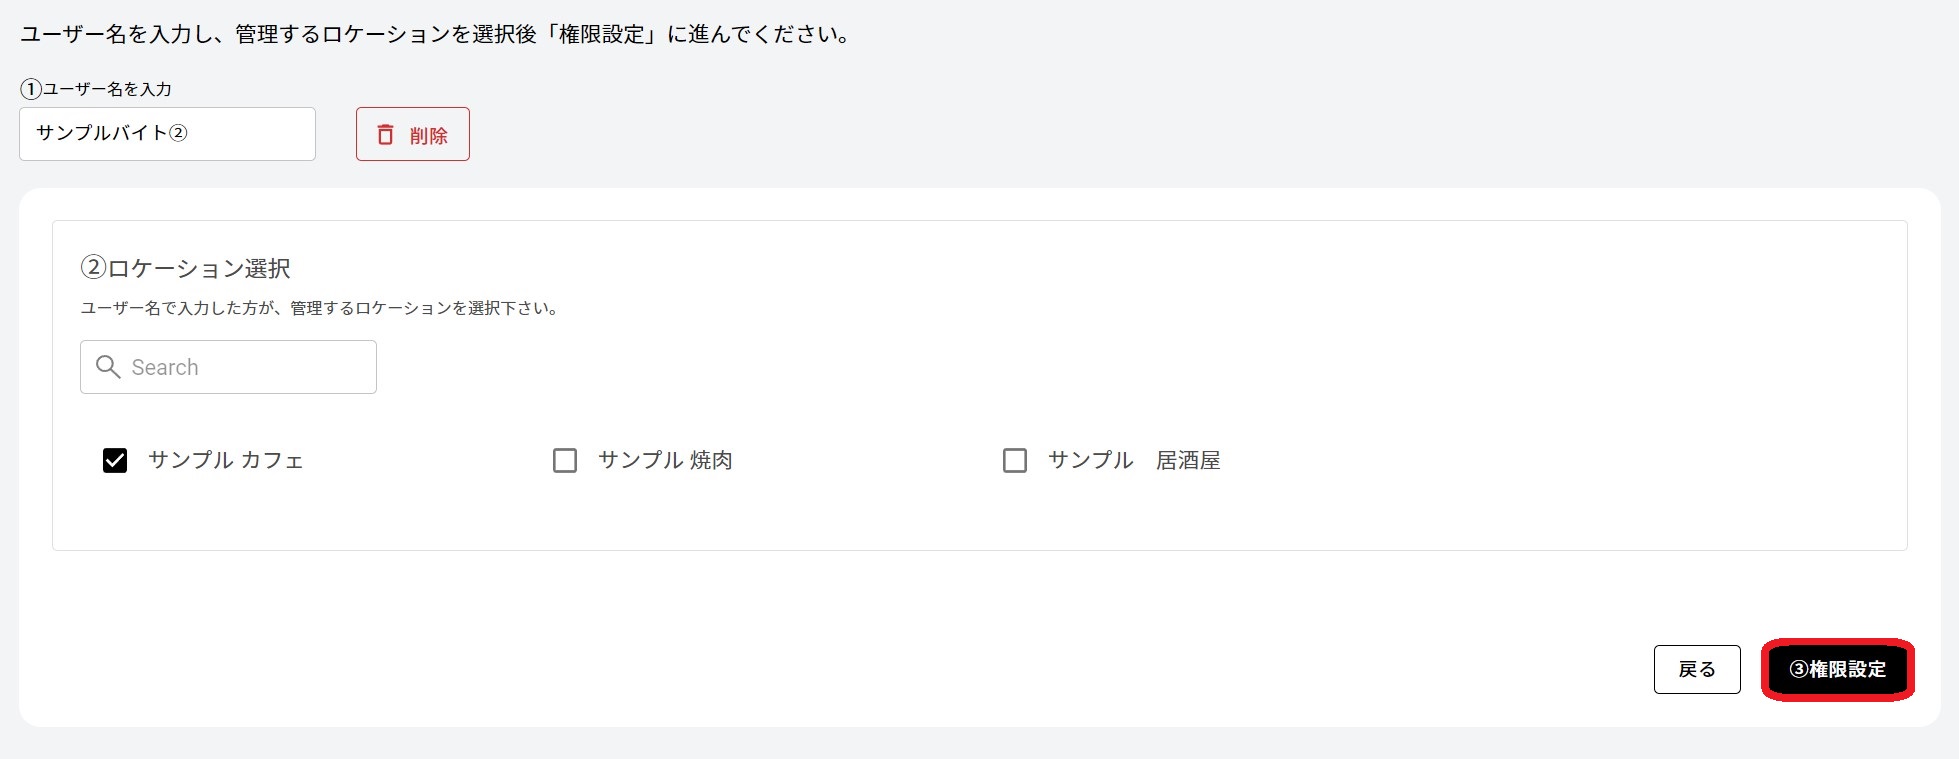Image resolution: width=1959 pixels, height=759 pixels.
Task: Click the circled ② in the location heading
Action: pos(93,268)
